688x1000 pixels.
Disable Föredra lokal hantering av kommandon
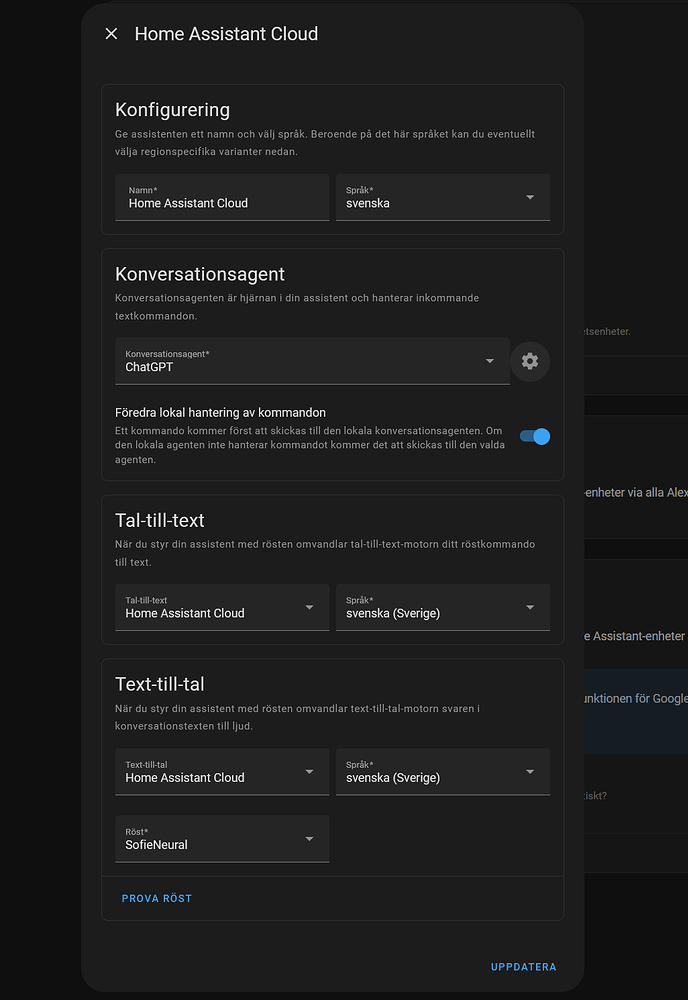point(534,436)
